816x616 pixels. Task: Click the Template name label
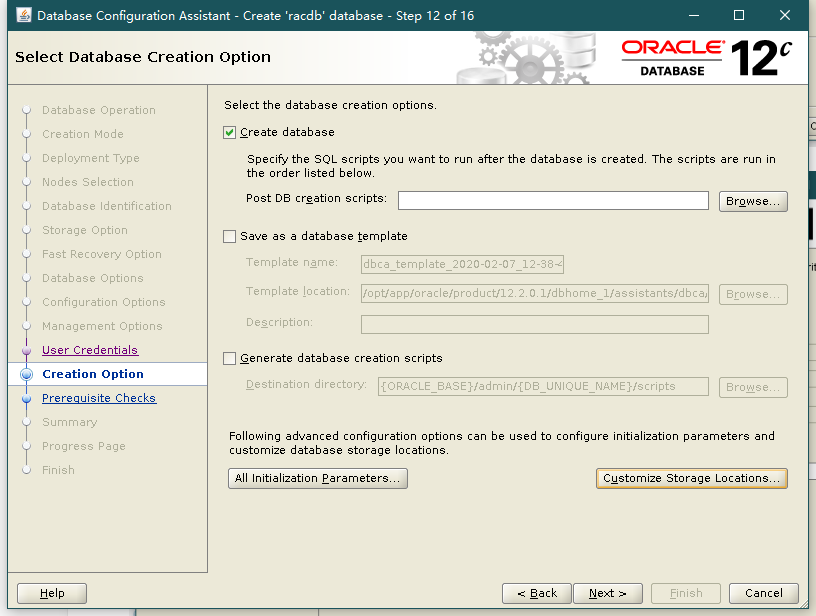tap(292, 262)
